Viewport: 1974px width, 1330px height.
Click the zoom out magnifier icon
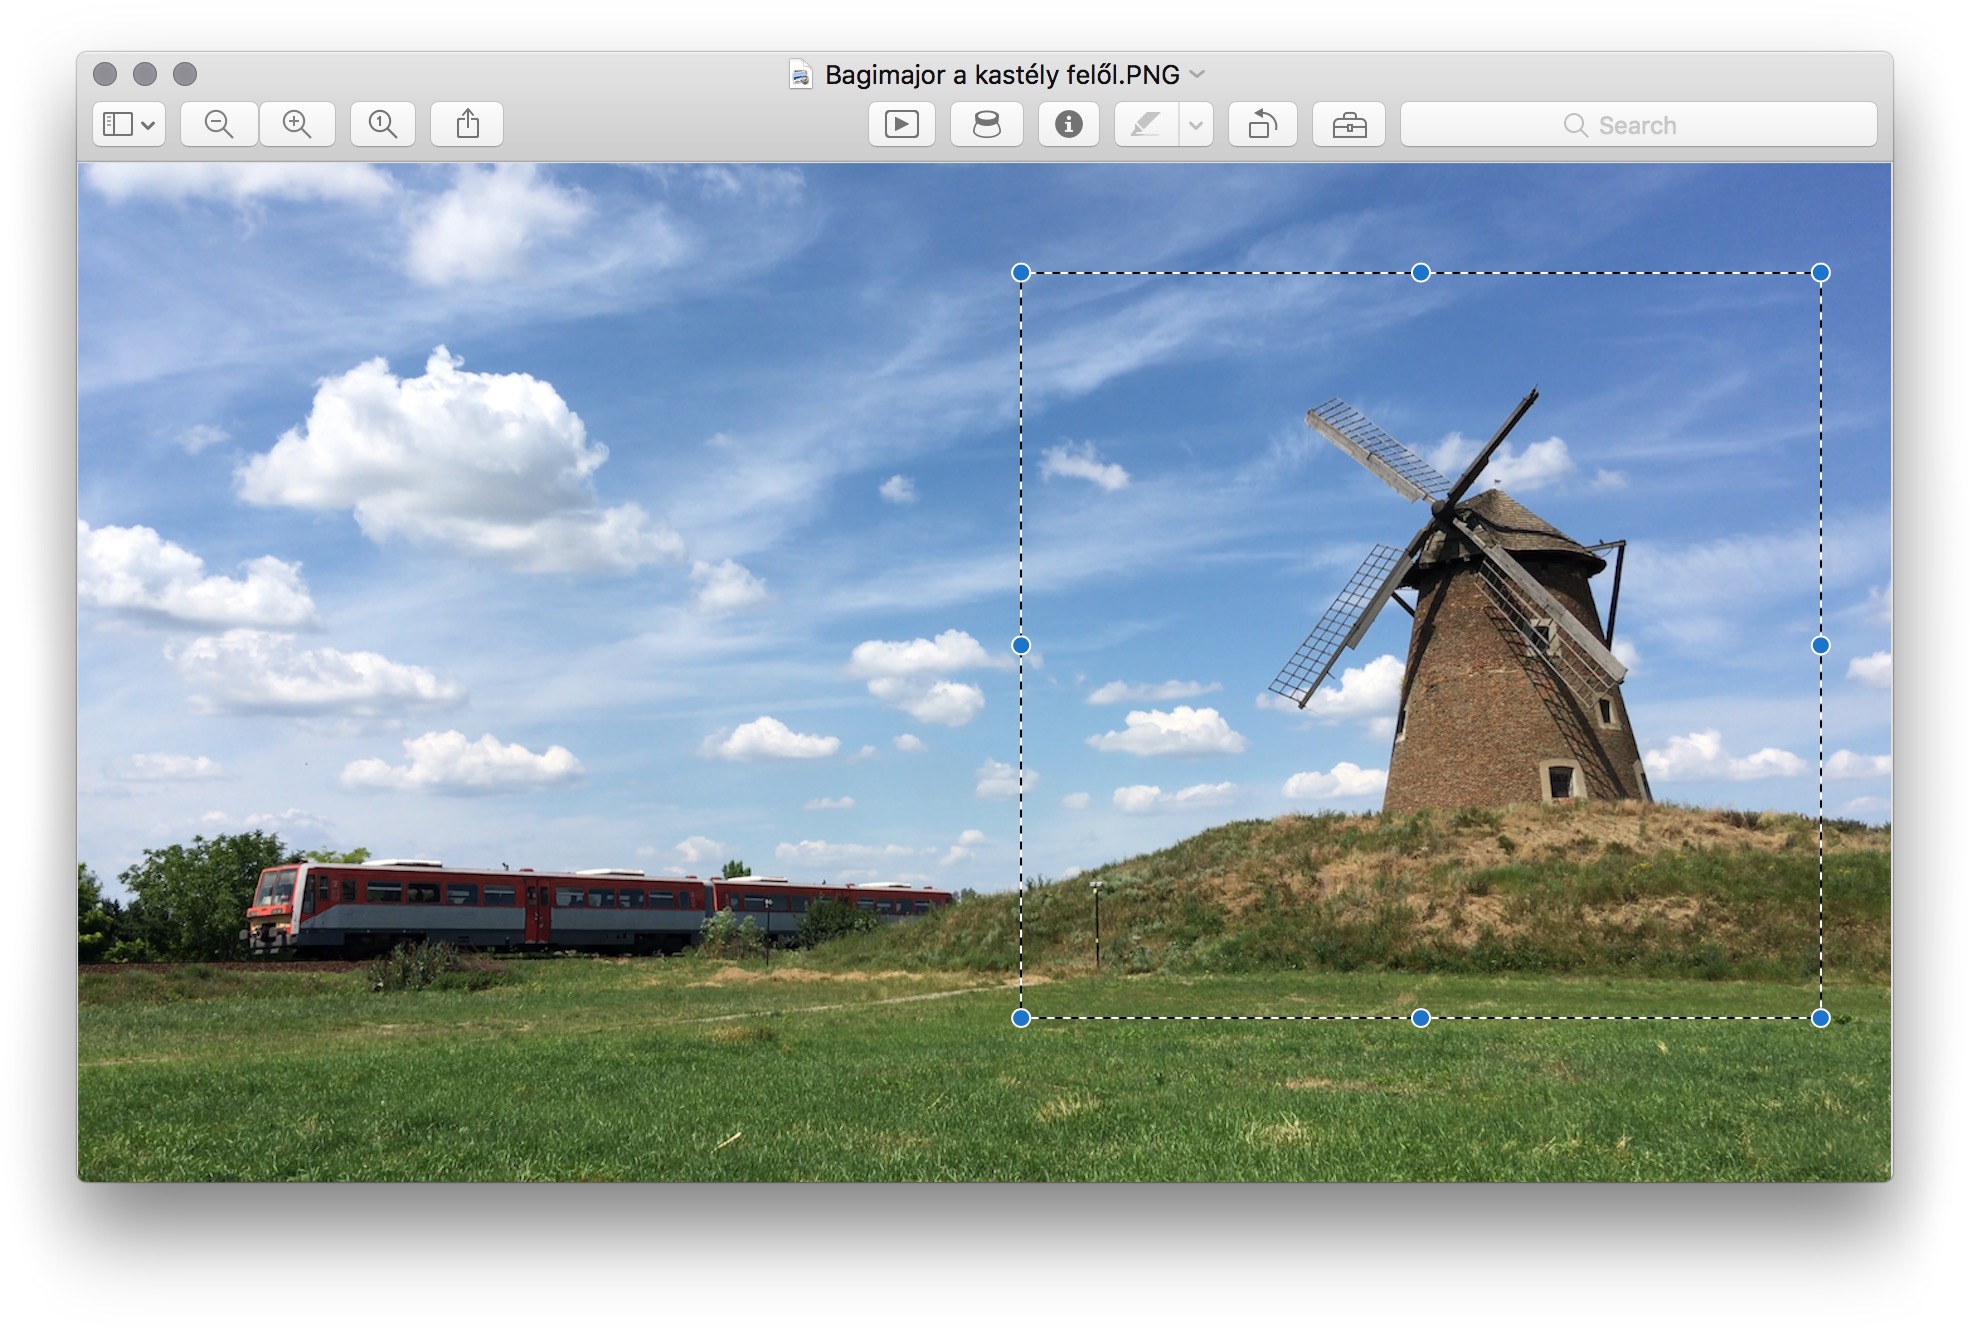click(219, 125)
